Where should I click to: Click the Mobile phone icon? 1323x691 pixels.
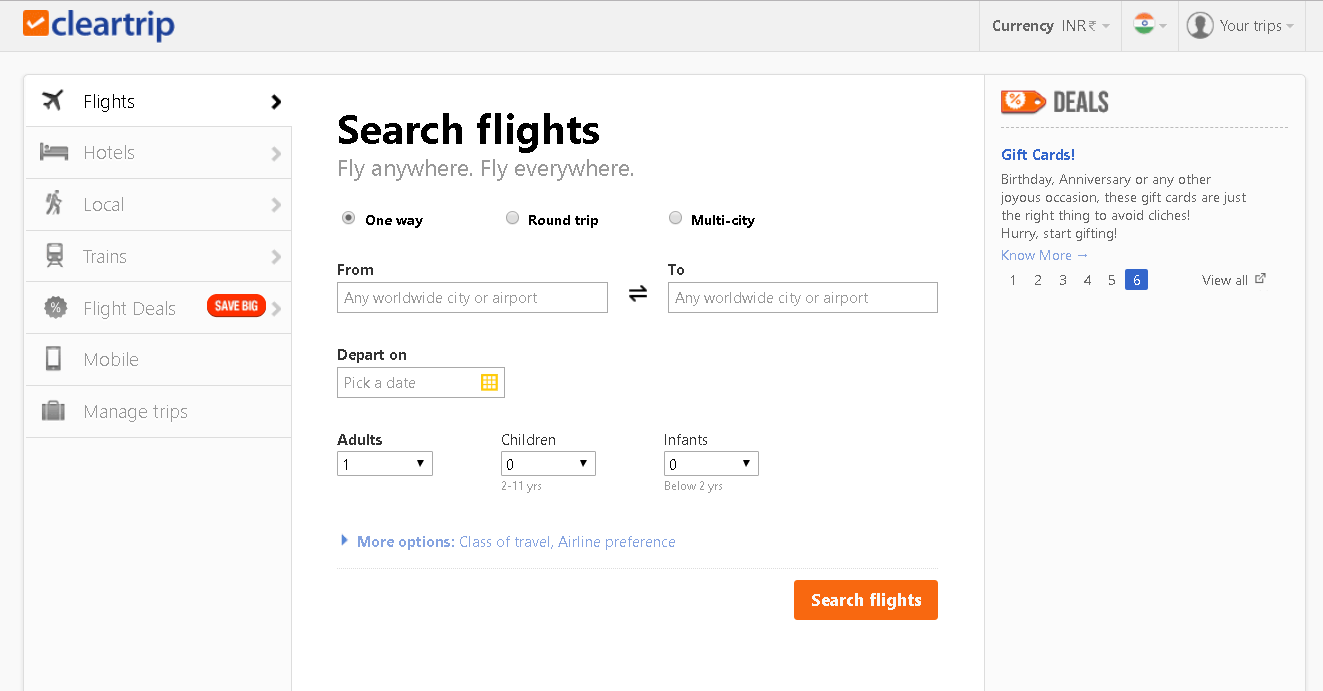coord(53,359)
